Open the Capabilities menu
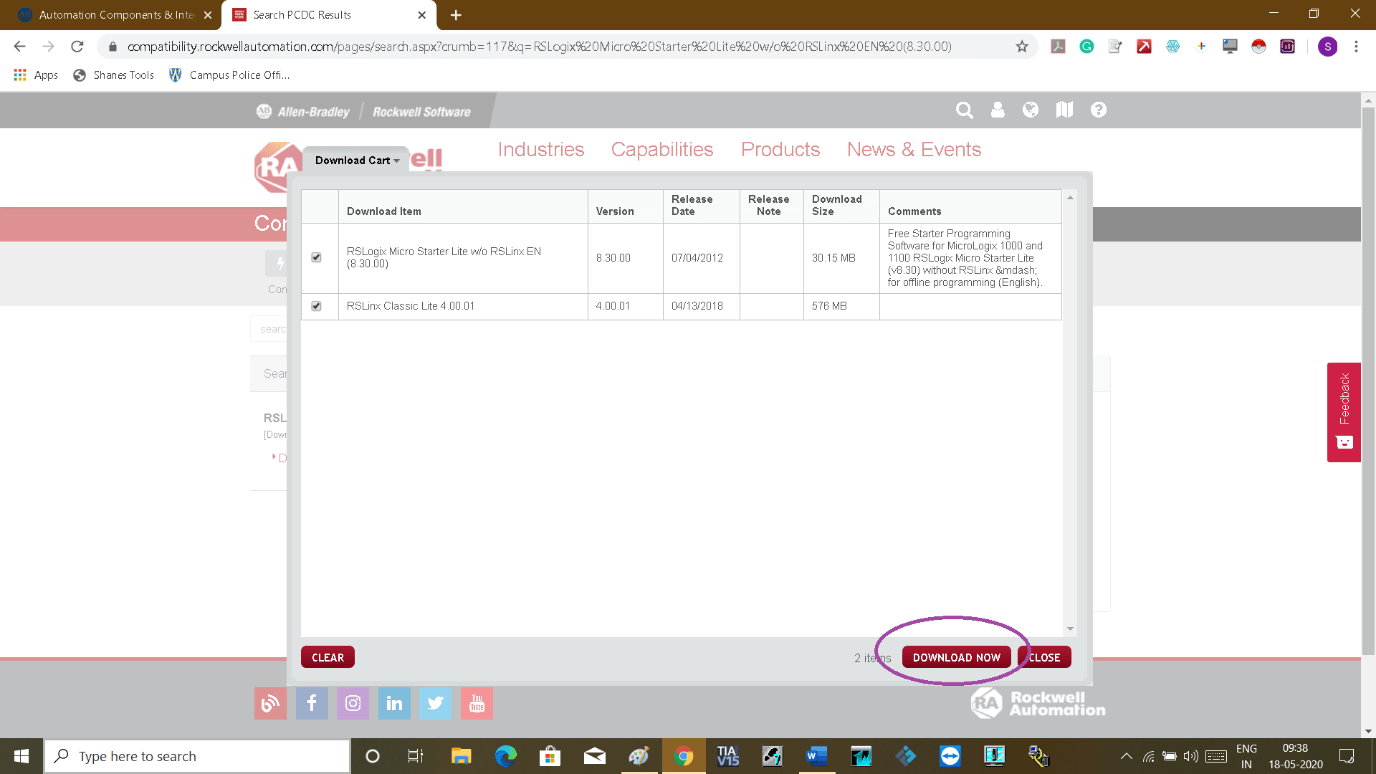This screenshot has height=774, width=1376. point(662,149)
